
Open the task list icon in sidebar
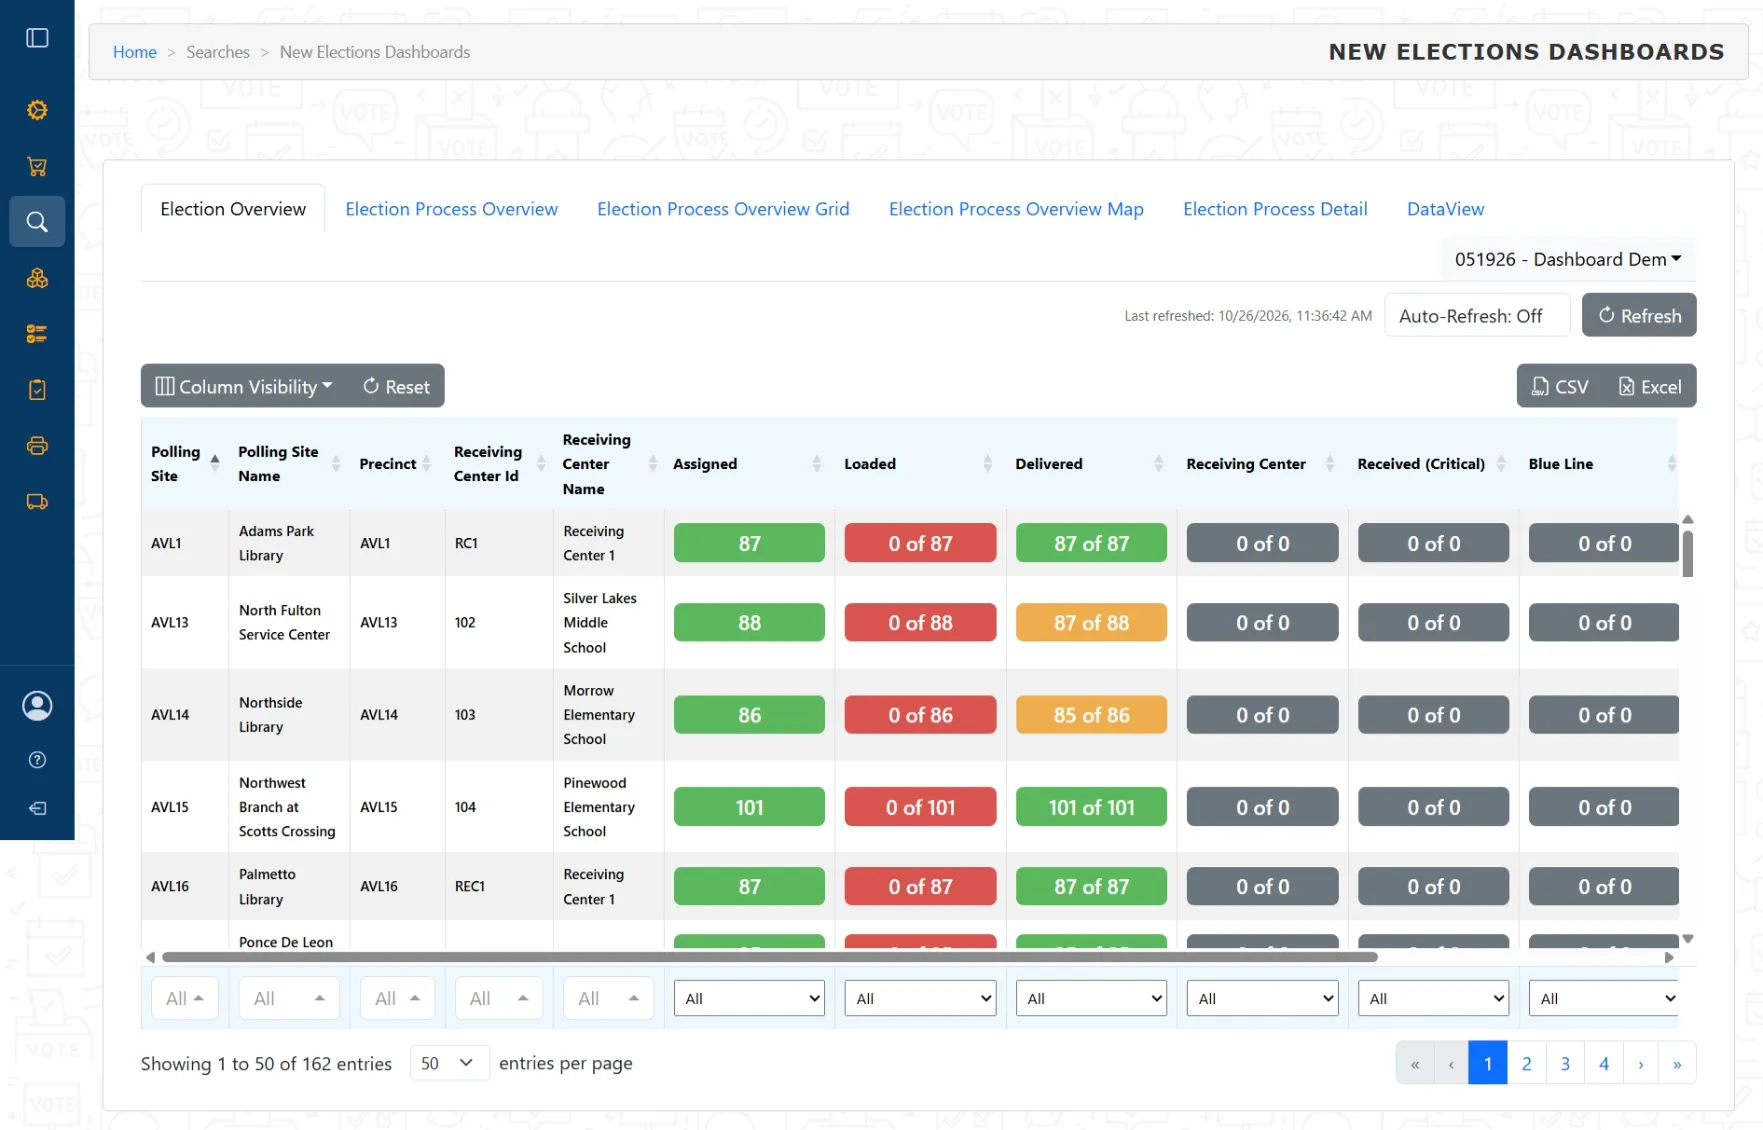37,334
